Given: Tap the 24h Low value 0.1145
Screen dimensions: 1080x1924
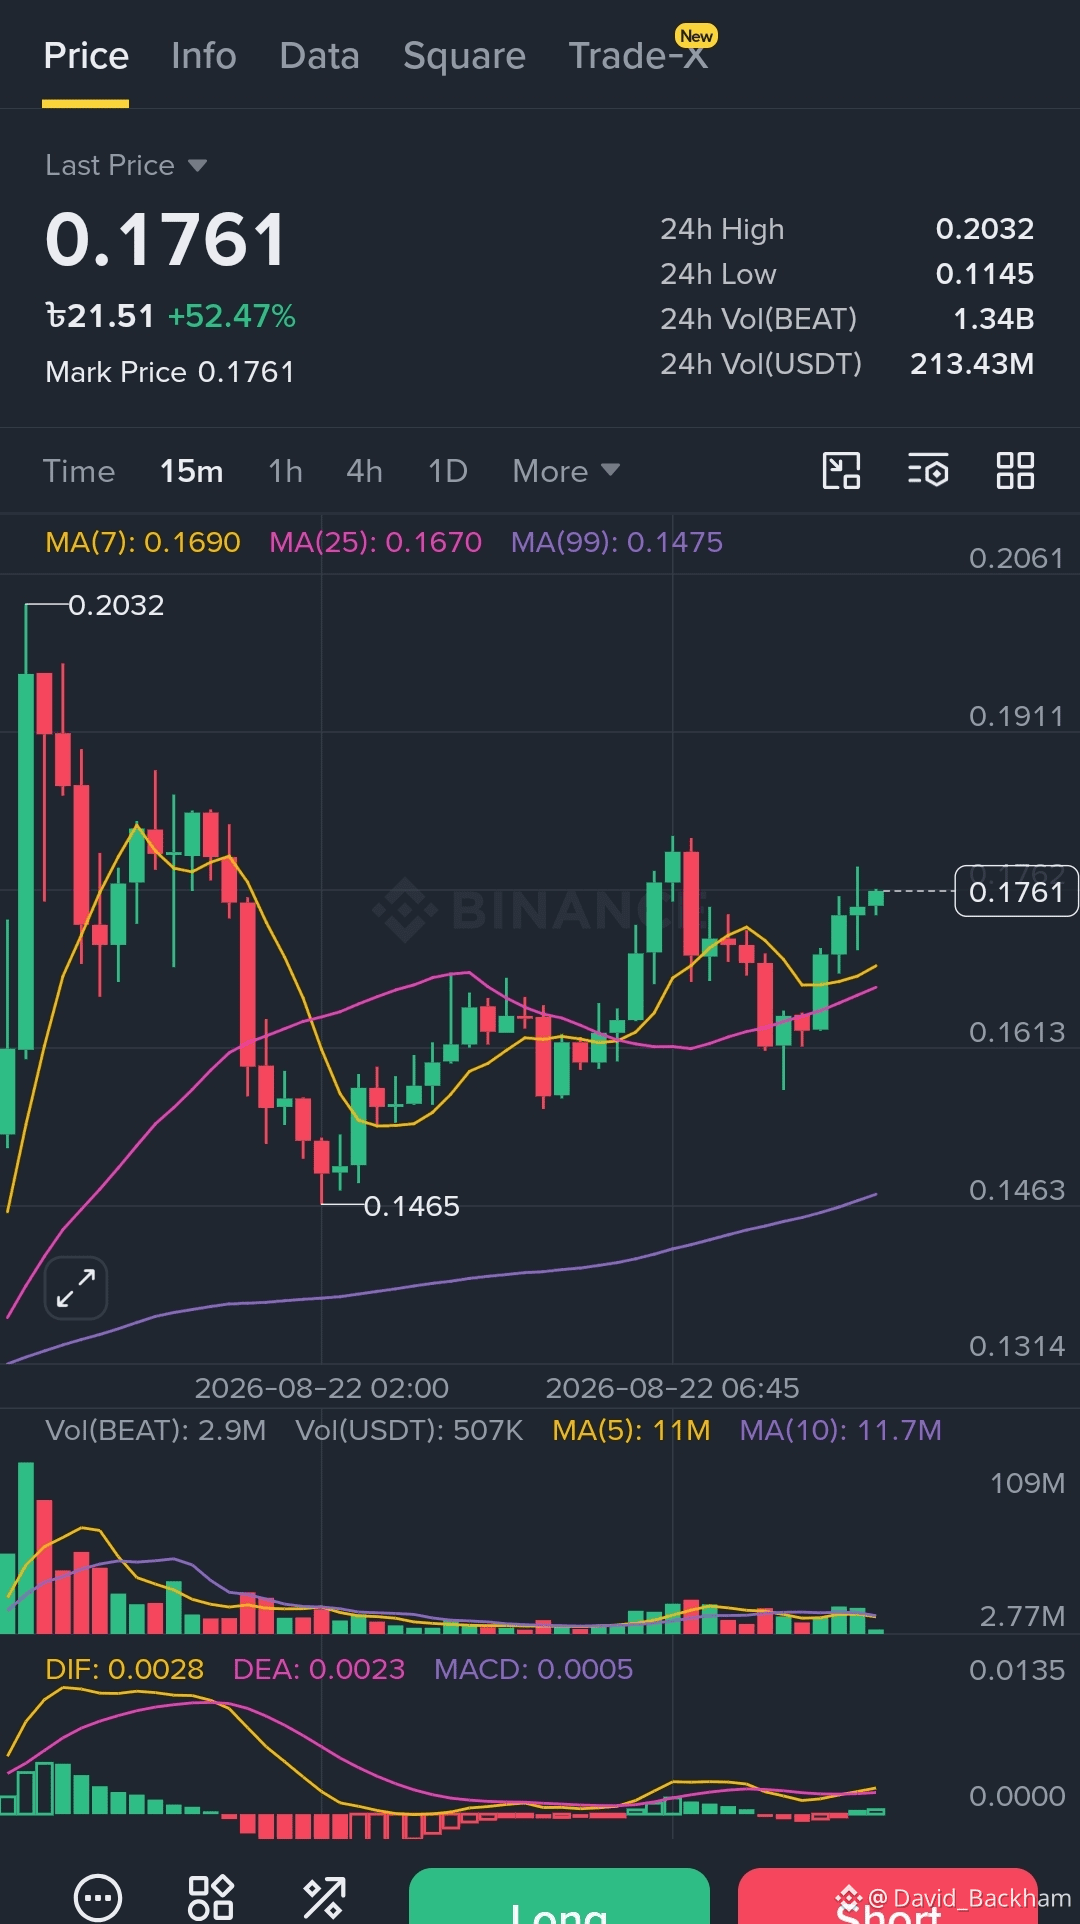Looking at the screenshot, I should (985, 274).
